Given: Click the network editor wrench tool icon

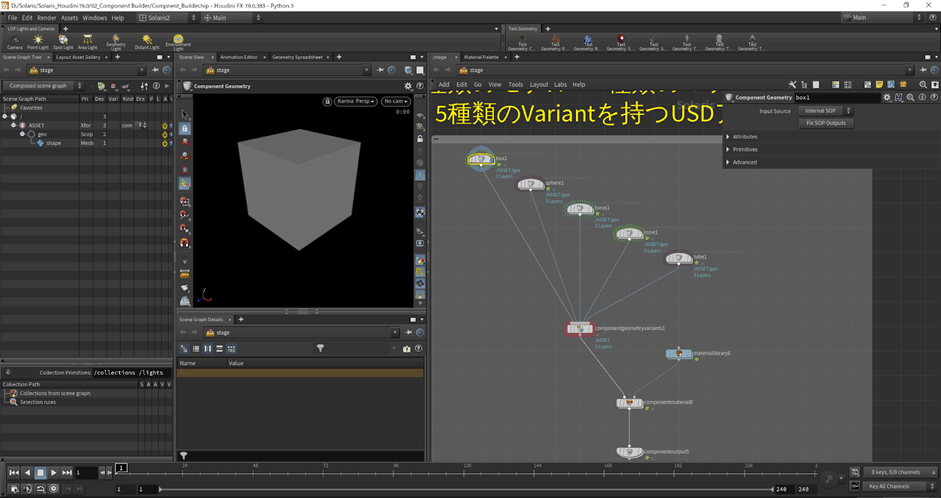Looking at the screenshot, I should click(x=792, y=85).
